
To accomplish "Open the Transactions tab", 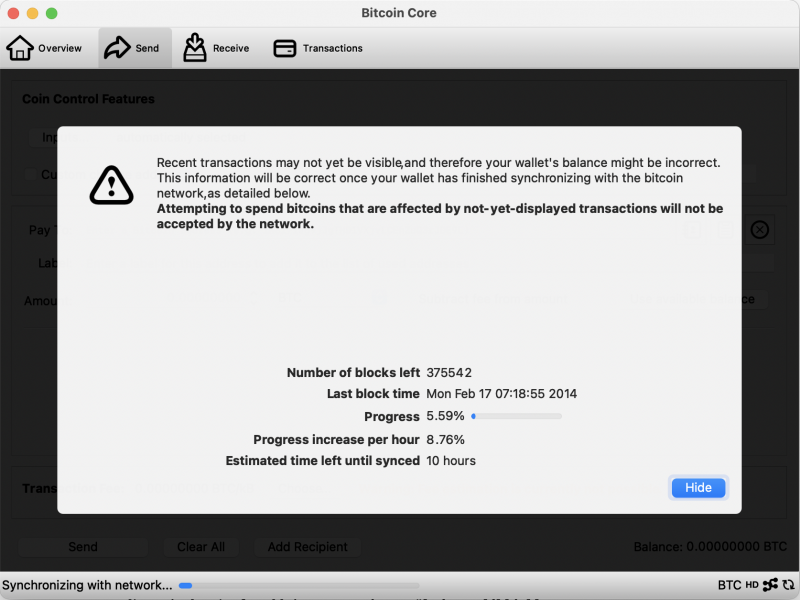I will coord(318,48).
